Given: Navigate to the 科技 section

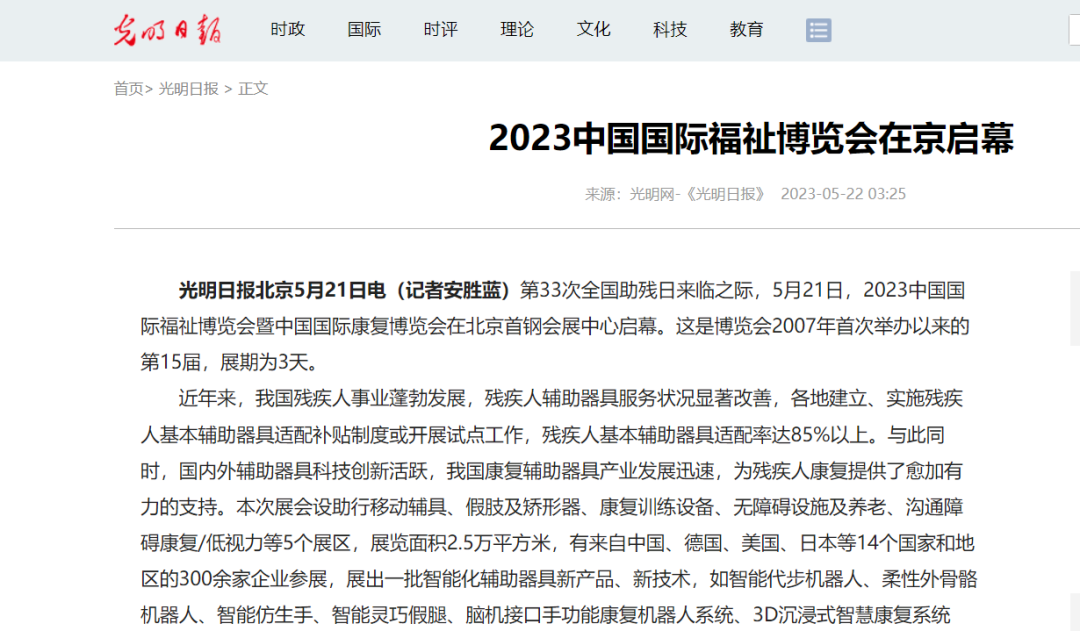Looking at the screenshot, I should (670, 30).
